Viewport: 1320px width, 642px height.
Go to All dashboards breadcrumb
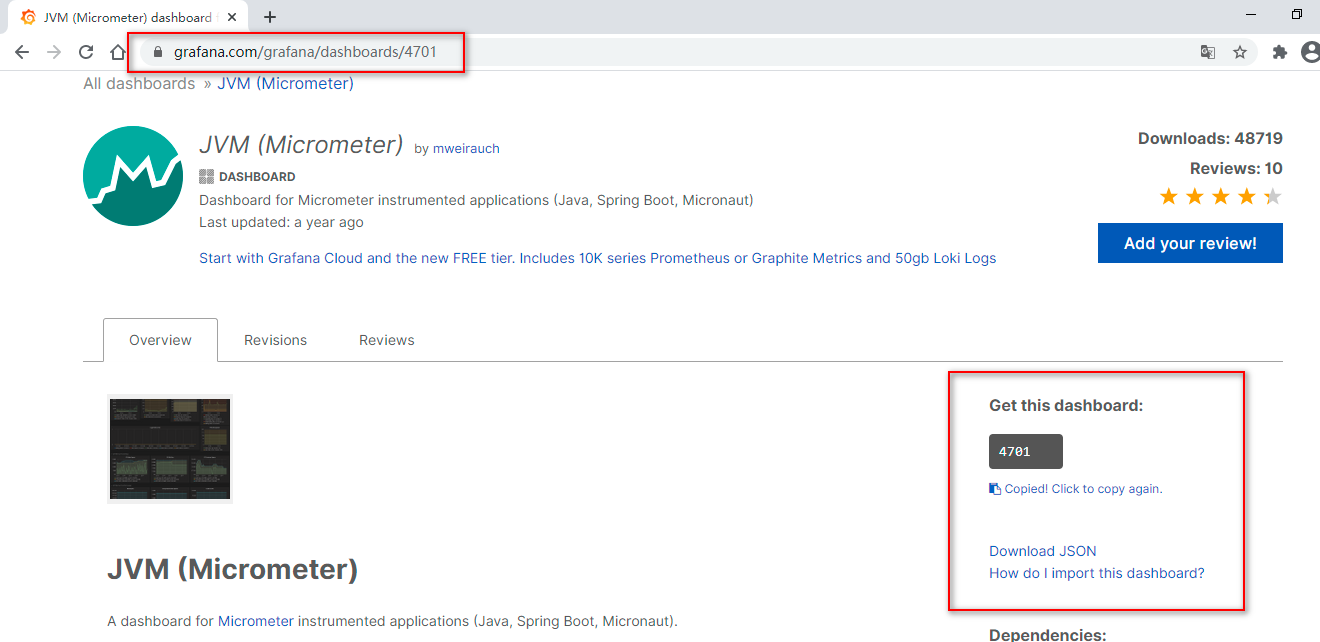139,83
